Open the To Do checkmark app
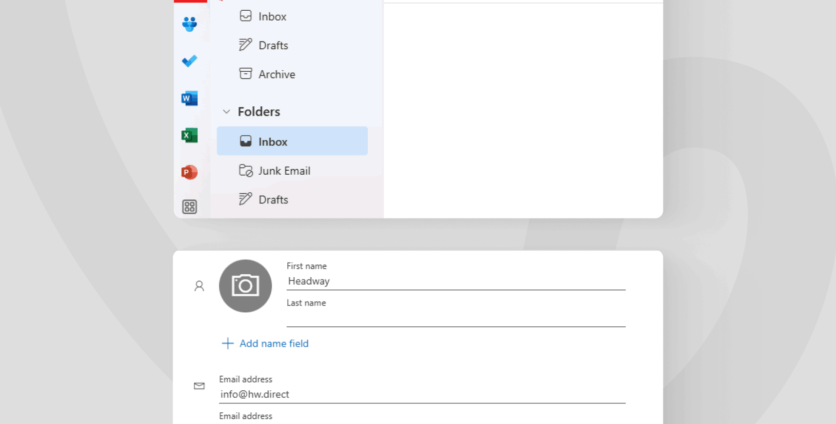 pyautogui.click(x=189, y=61)
